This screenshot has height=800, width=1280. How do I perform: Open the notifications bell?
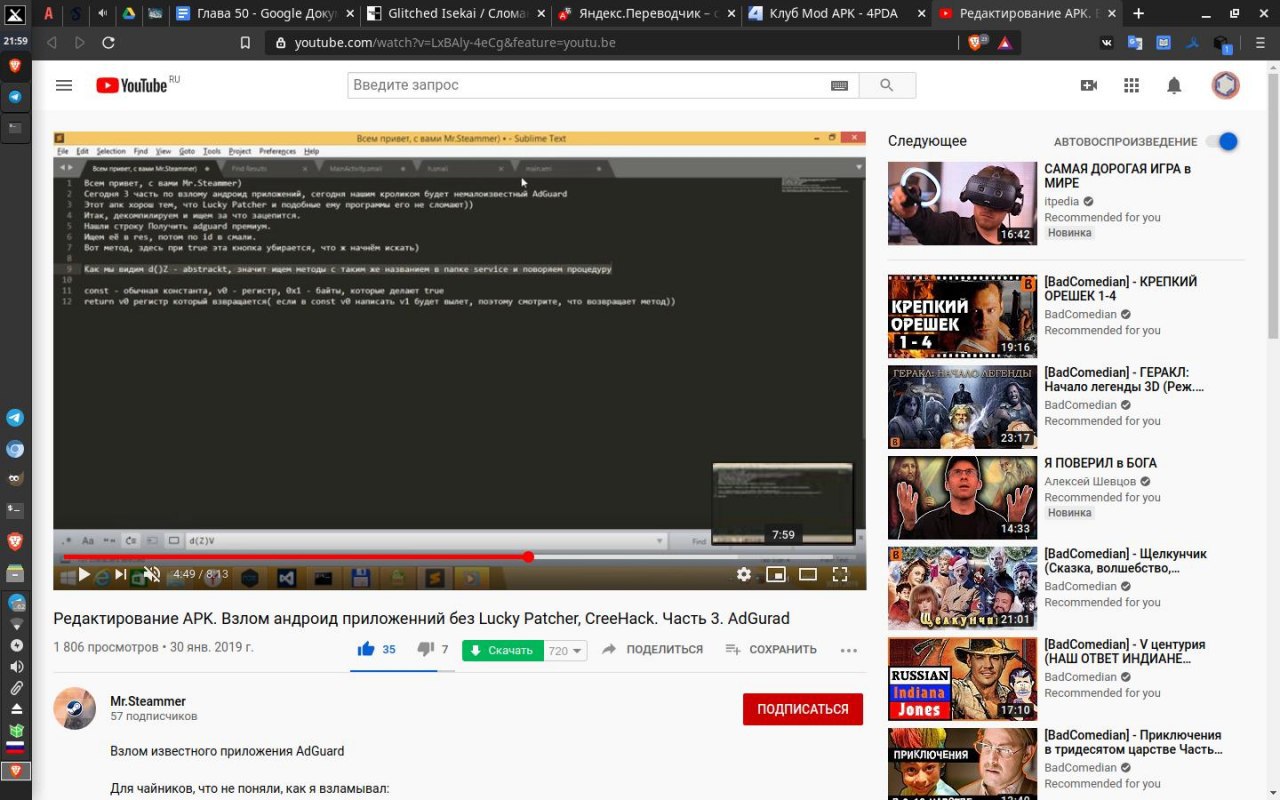click(x=1175, y=85)
